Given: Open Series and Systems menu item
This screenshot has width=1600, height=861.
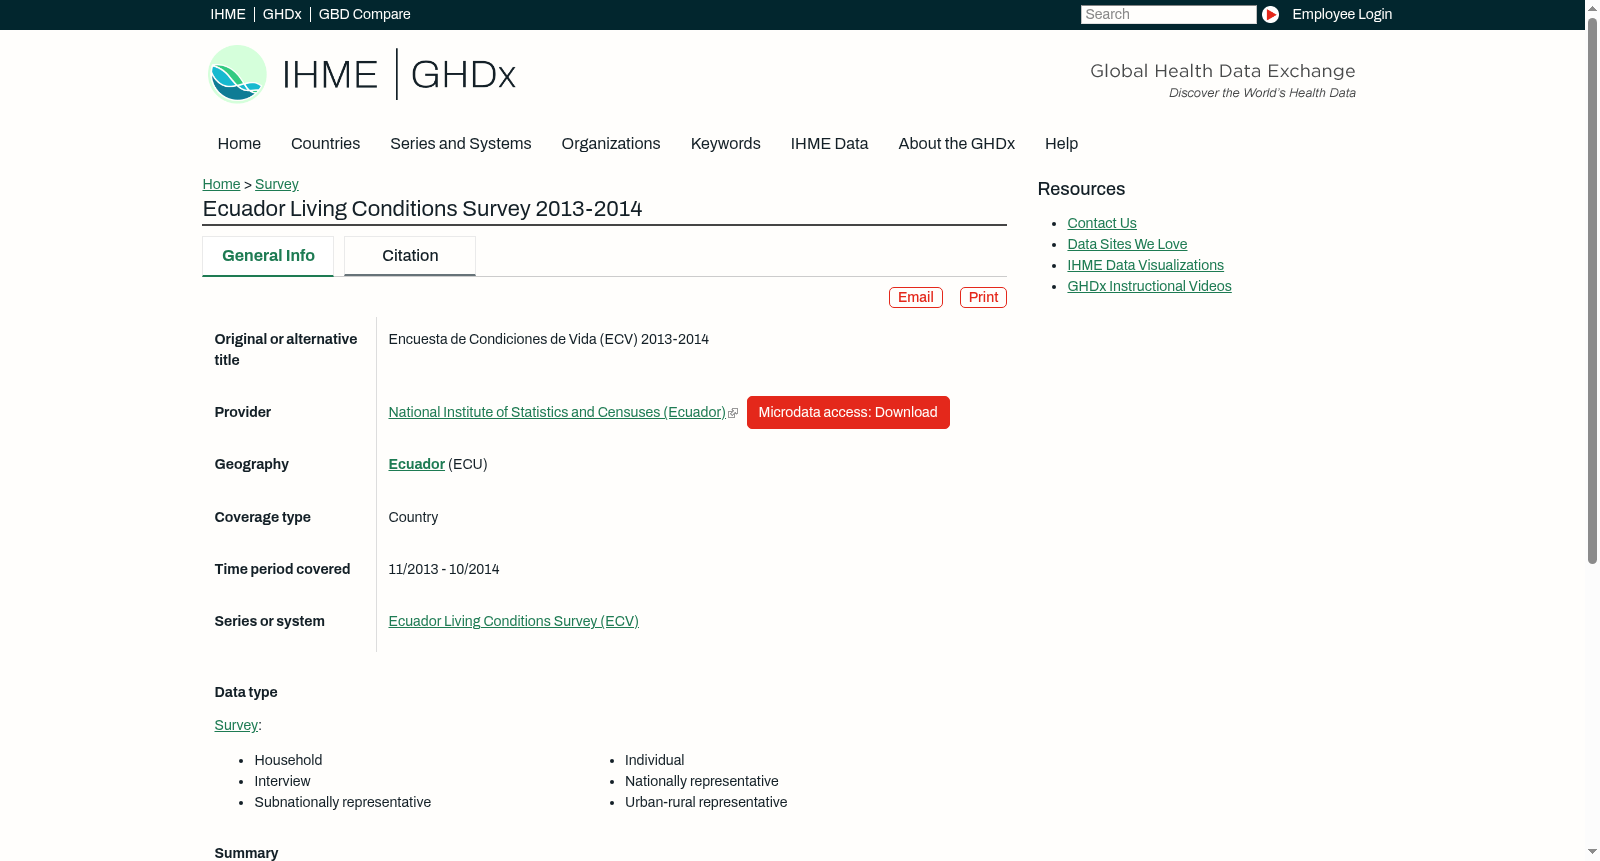Looking at the screenshot, I should pyautogui.click(x=461, y=144).
